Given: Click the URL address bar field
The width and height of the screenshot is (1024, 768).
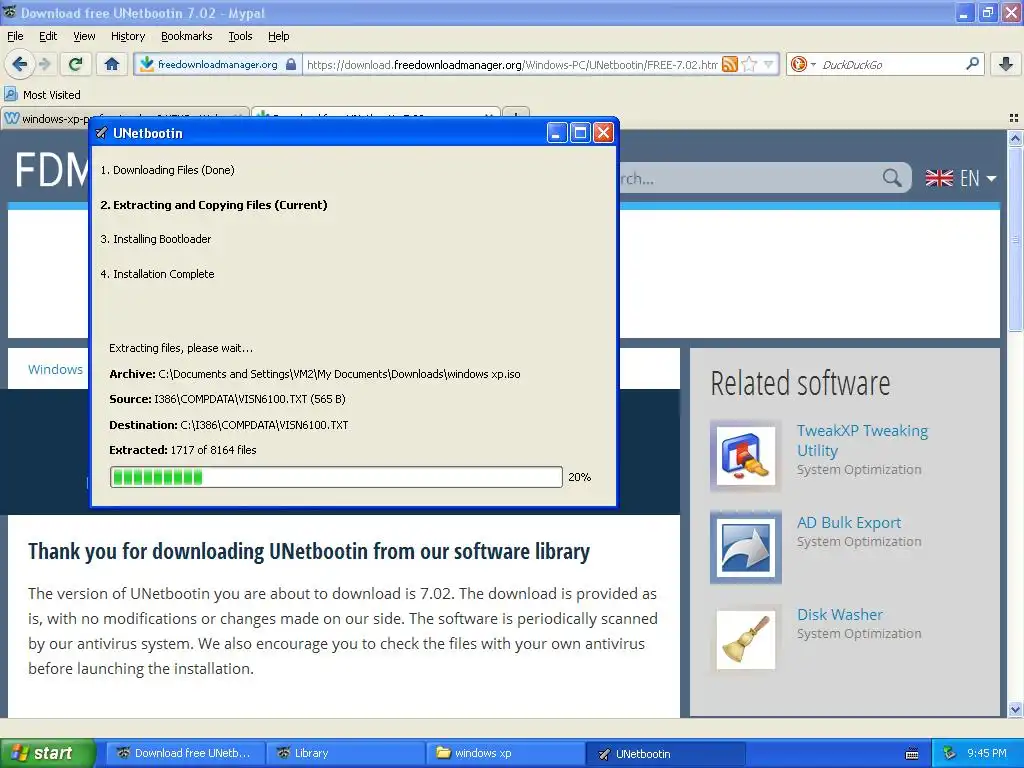Looking at the screenshot, I should tap(511, 64).
